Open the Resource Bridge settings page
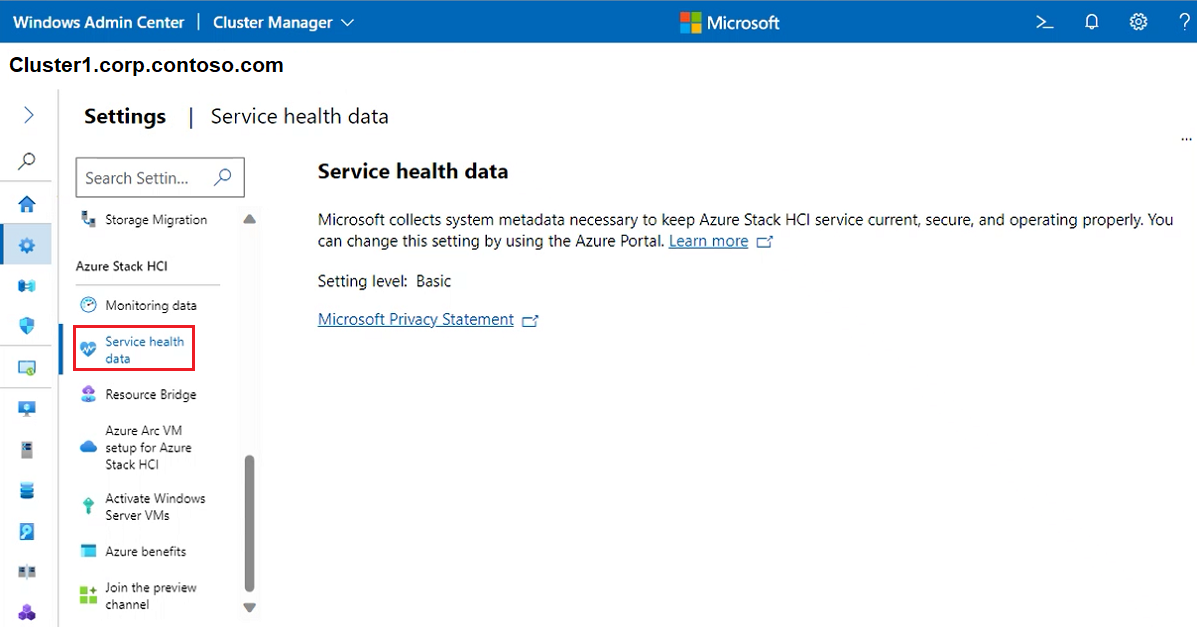 138,394
